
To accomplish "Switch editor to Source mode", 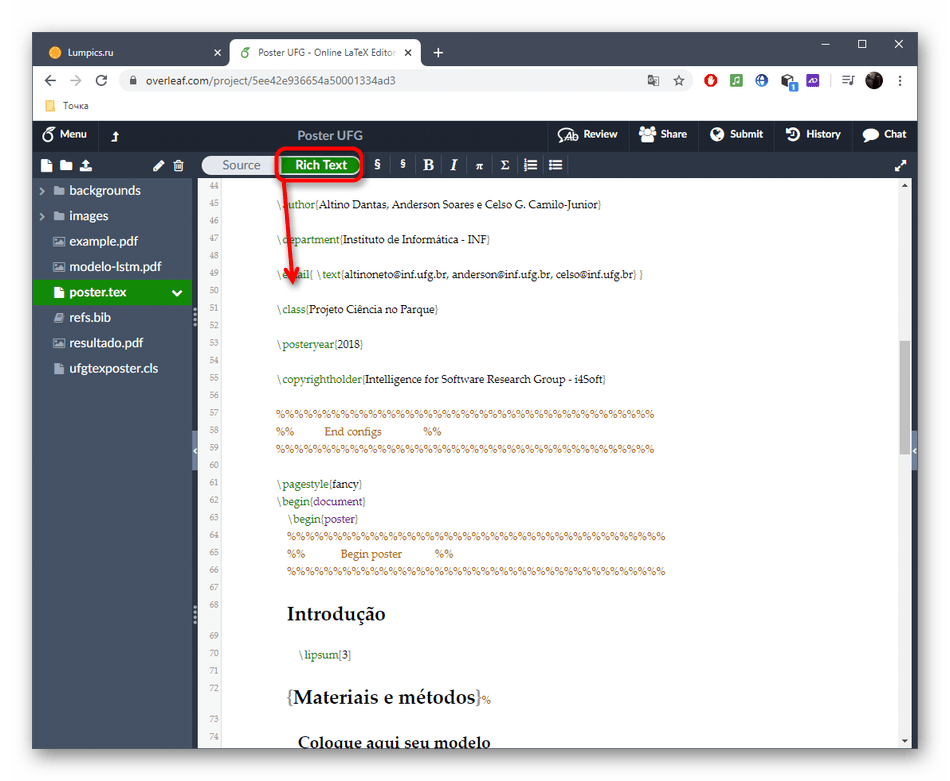I will (241, 165).
